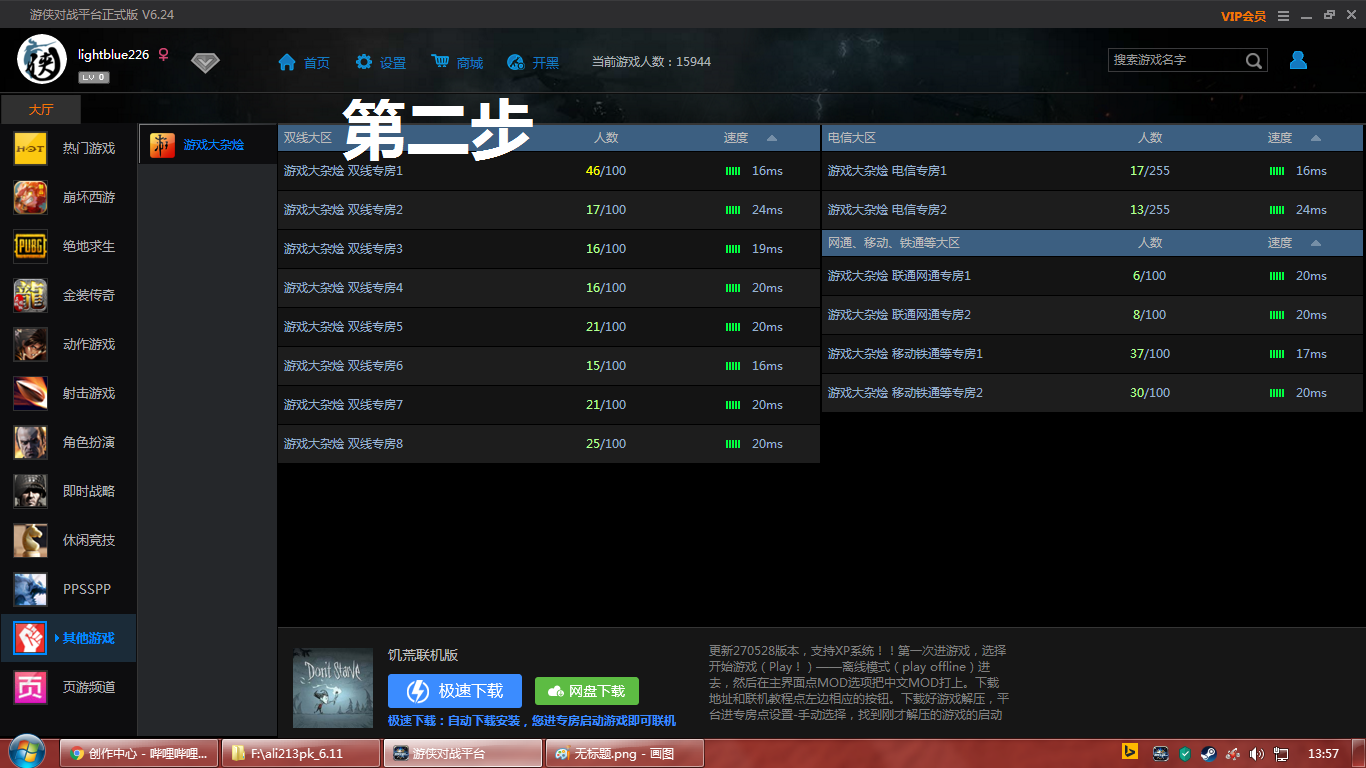The height and width of the screenshot is (768, 1366).
Task: Collapse the 双线大区 section arrow
Action: [x=772, y=138]
